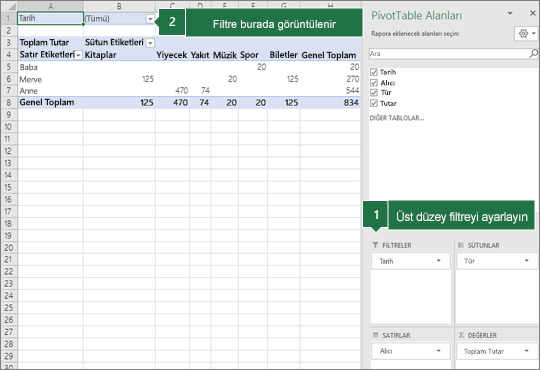Image resolution: width=540 pixels, height=370 pixels.
Task: Close the PivotTable Alanları pane
Action: [x=532, y=13]
